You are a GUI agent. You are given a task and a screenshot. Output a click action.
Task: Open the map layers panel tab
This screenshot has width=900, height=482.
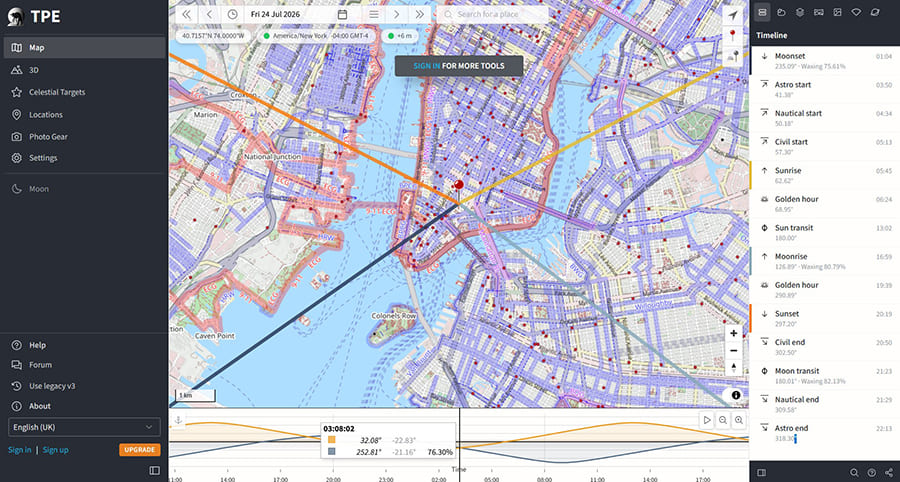(800, 11)
